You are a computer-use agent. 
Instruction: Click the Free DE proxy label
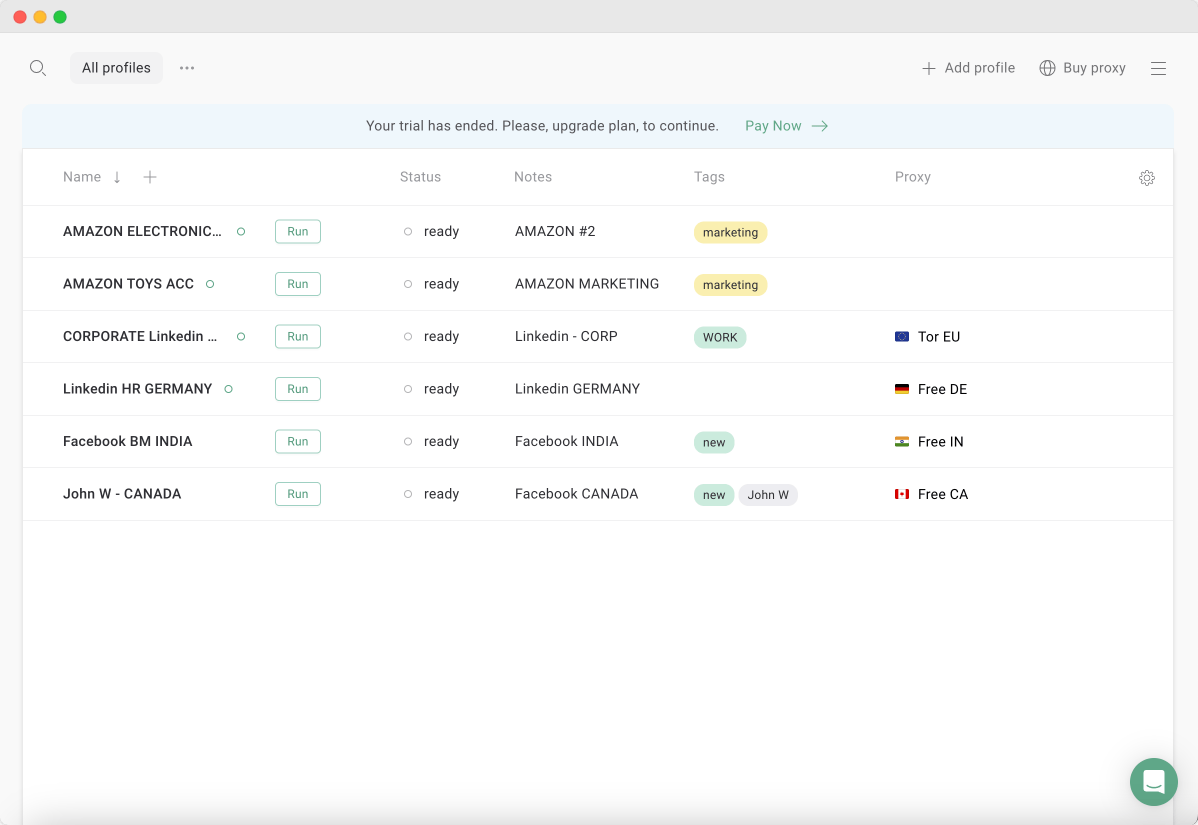(x=942, y=390)
